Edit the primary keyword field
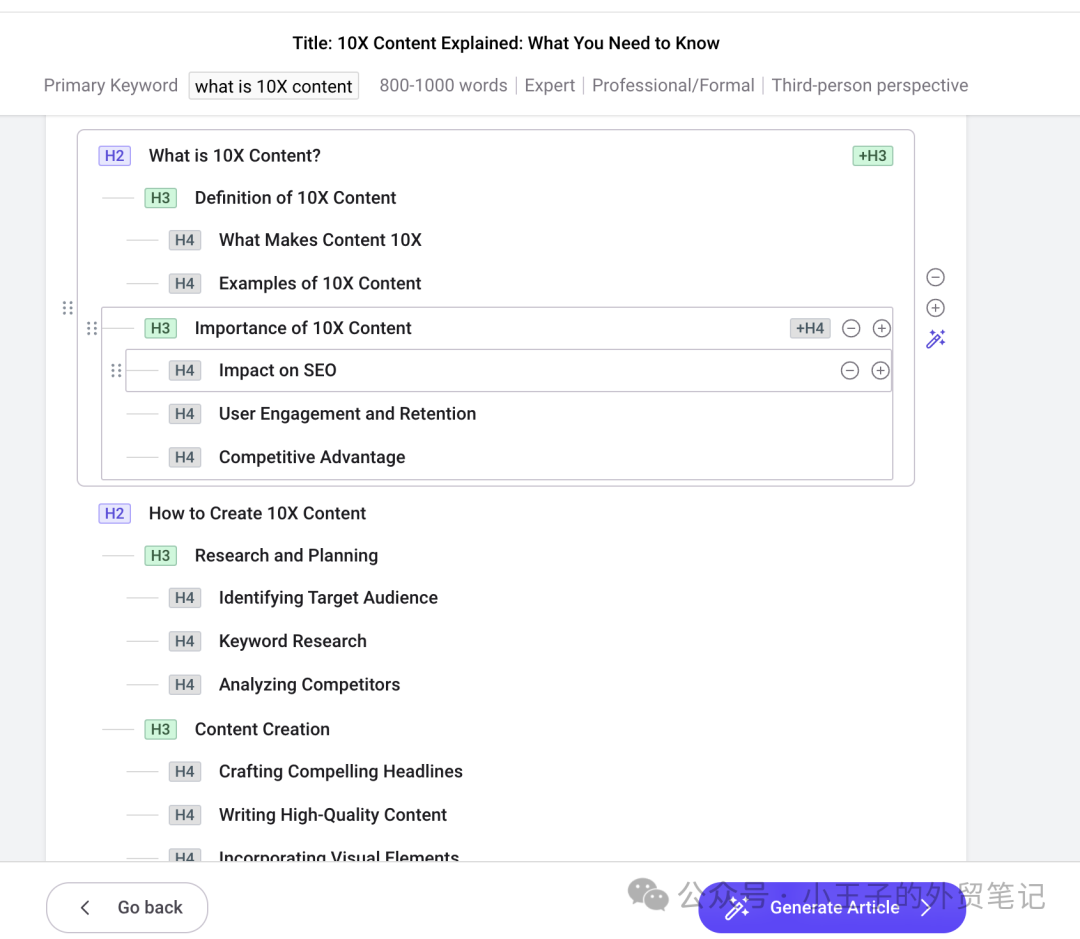Viewport: 1080px width, 939px height. tap(274, 86)
